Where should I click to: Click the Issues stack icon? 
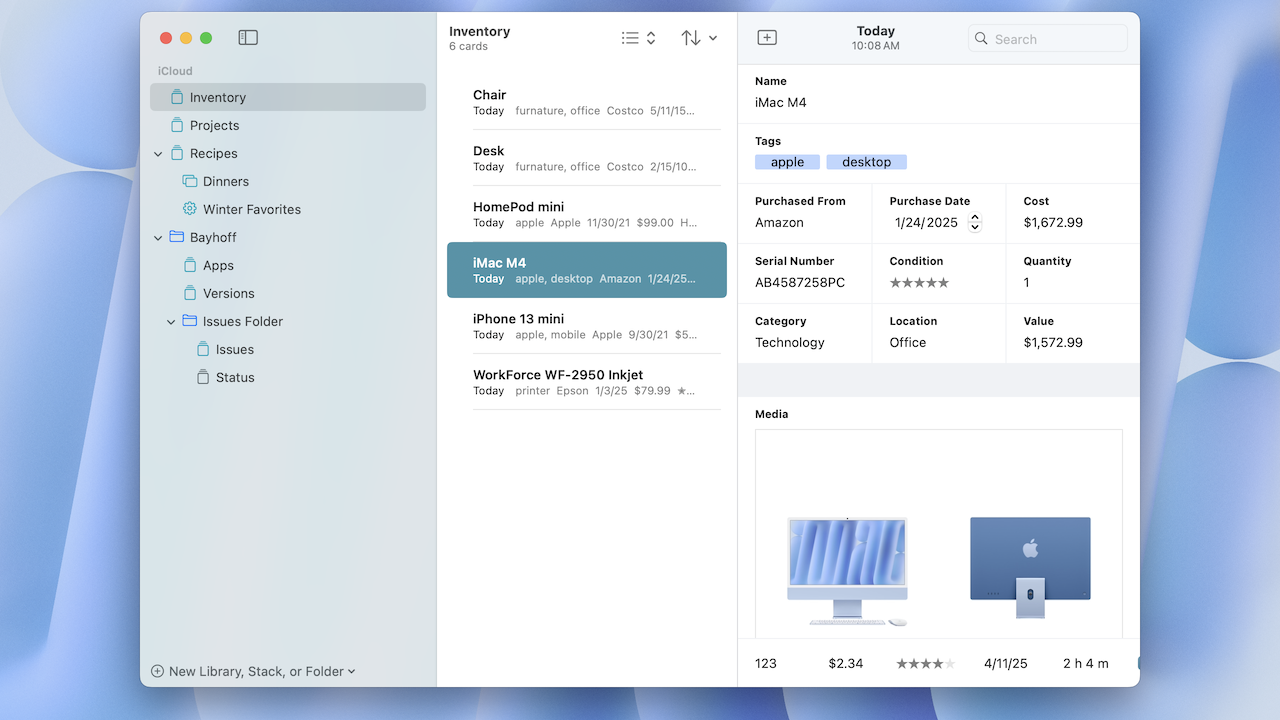tap(203, 349)
